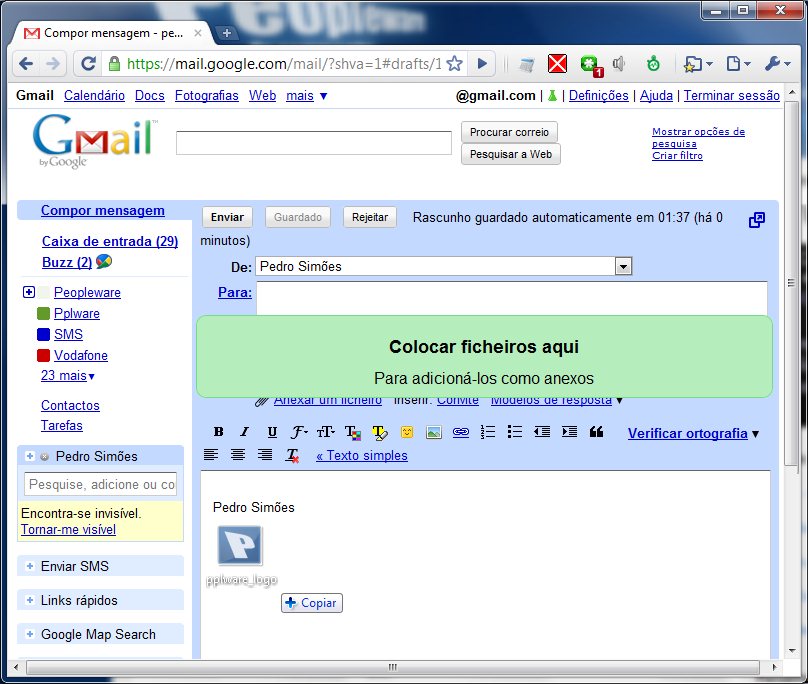Open the Contactos page
Screen dimensions: 808x684
(x=70, y=406)
